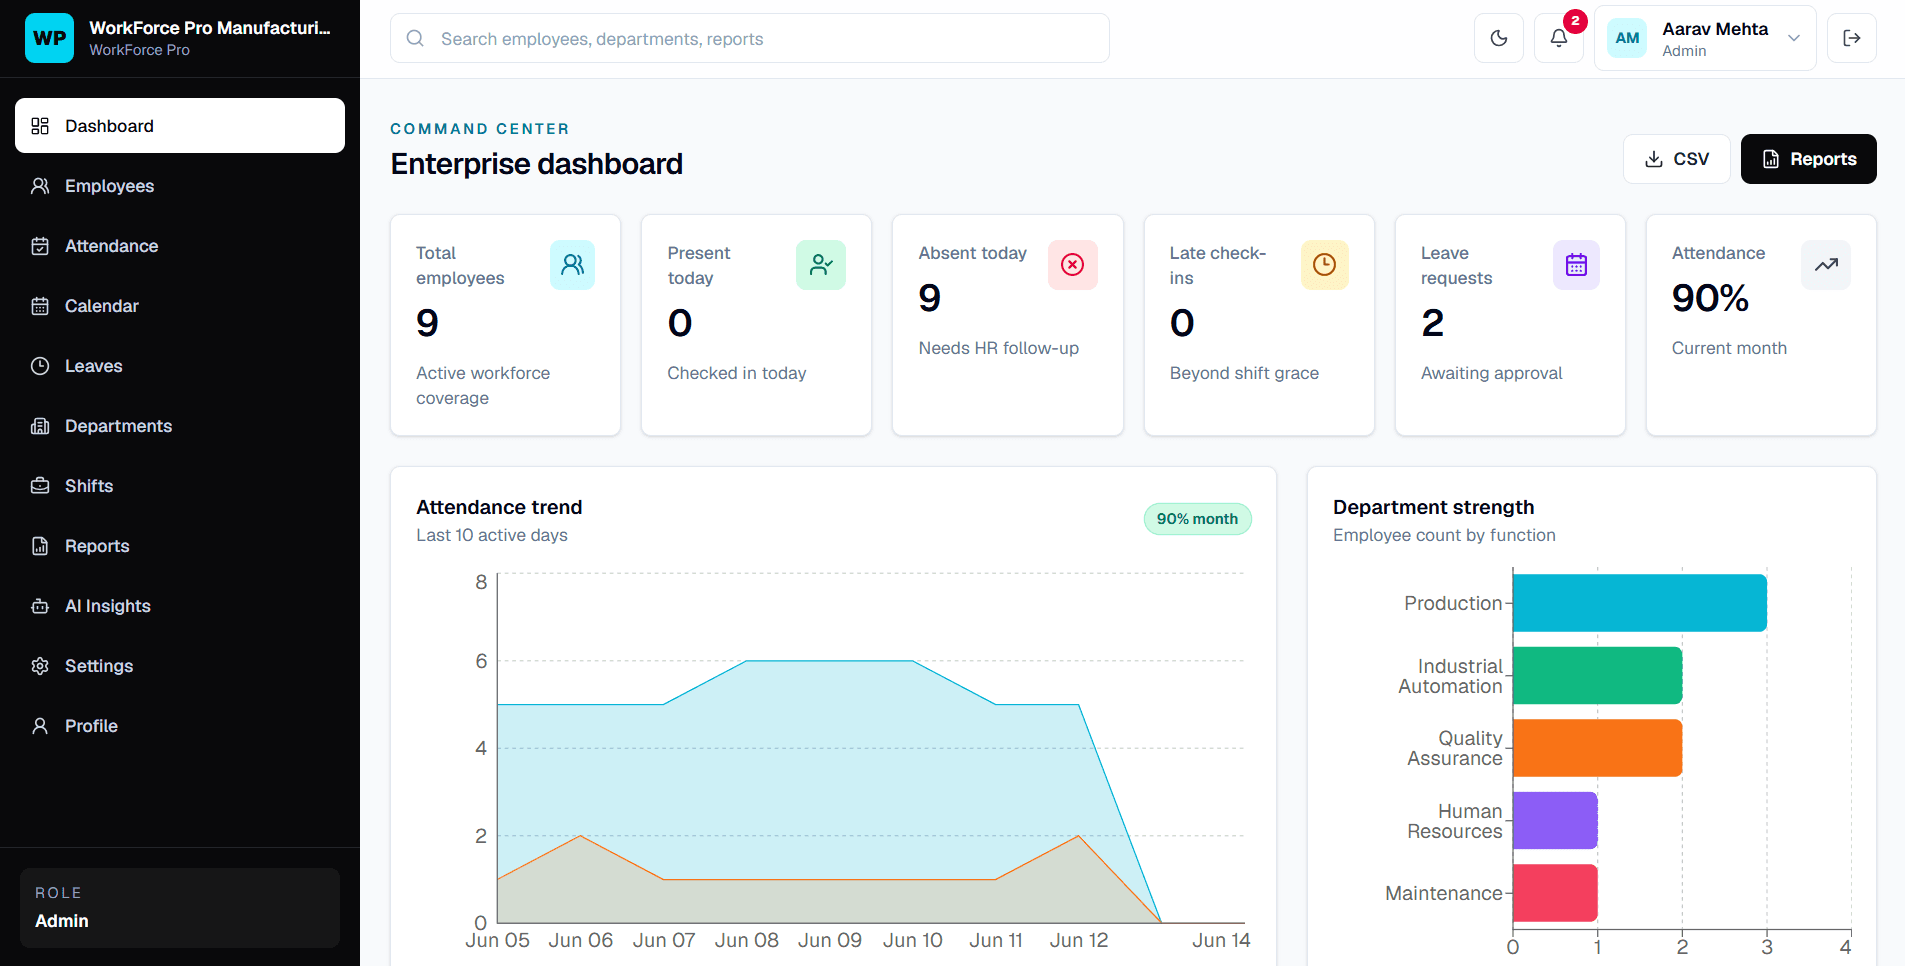Click the AM avatar badge
1905x966 pixels.
tap(1627, 38)
